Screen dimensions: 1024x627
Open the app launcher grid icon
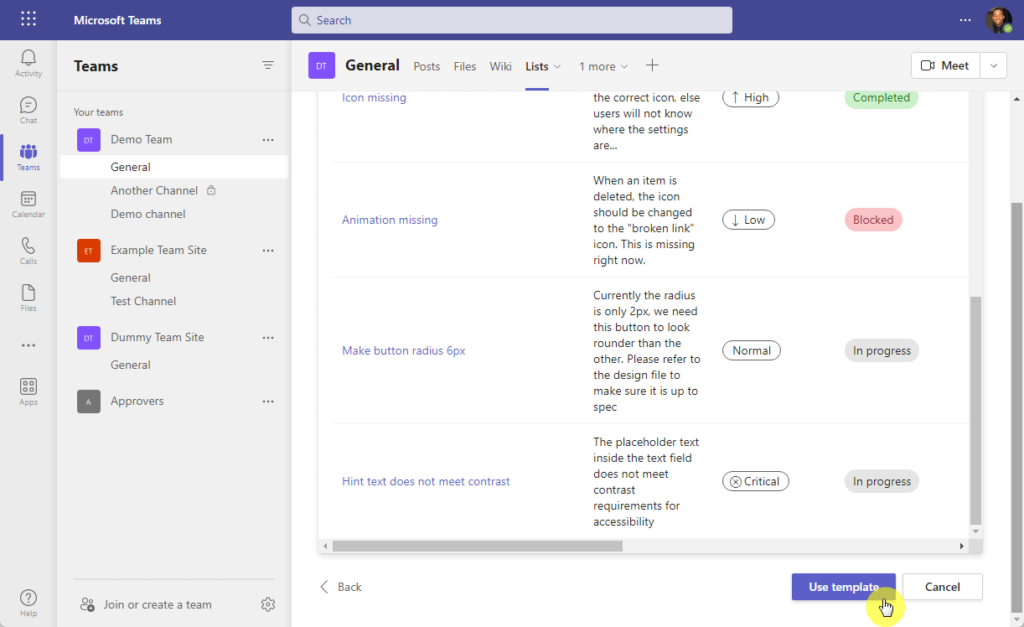coord(28,19)
